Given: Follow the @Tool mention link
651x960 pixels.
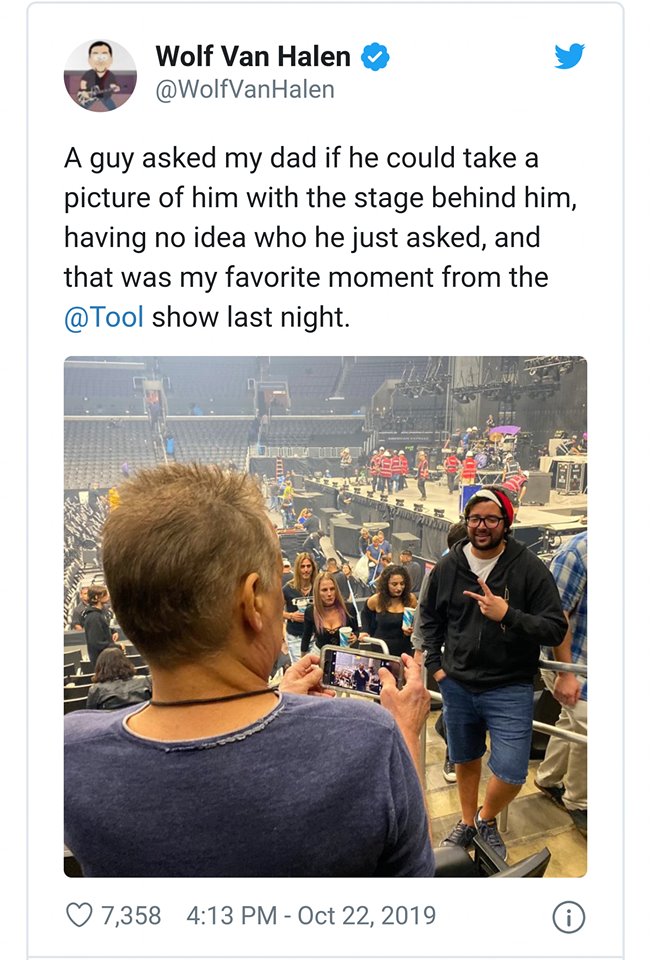Looking at the screenshot, I should point(104,317).
